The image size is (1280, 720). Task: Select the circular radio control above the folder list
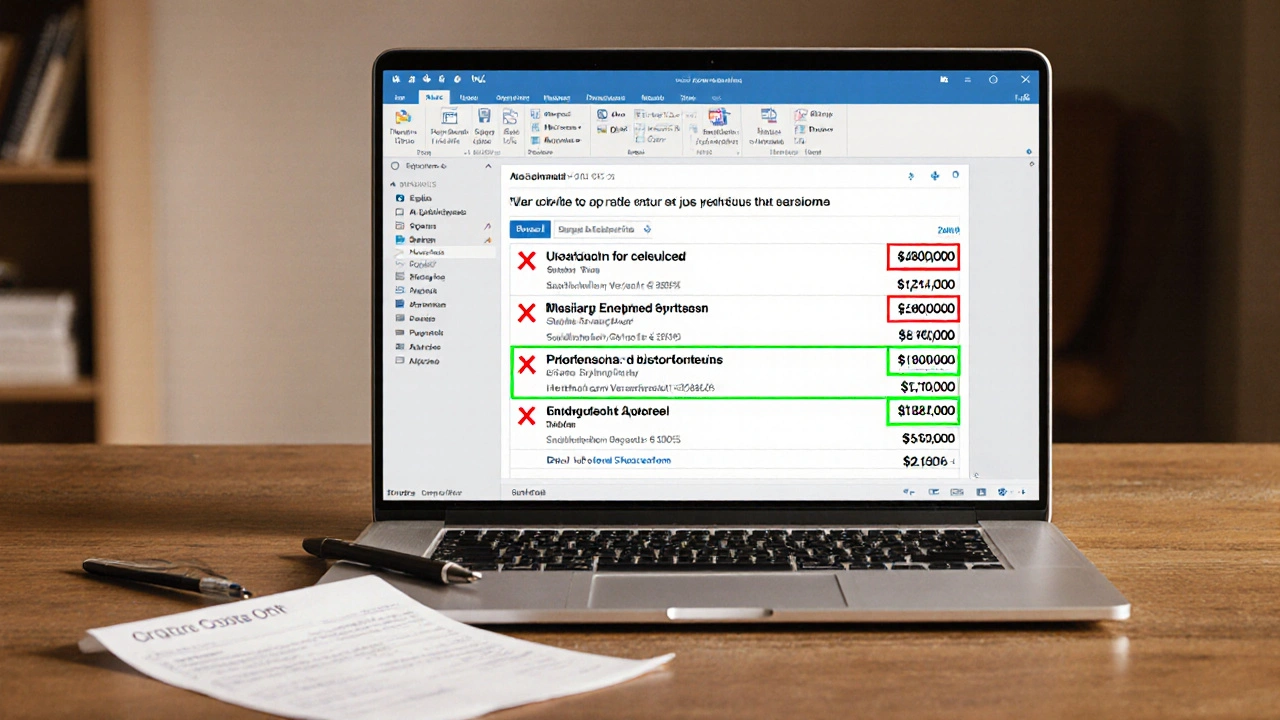coord(394,166)
